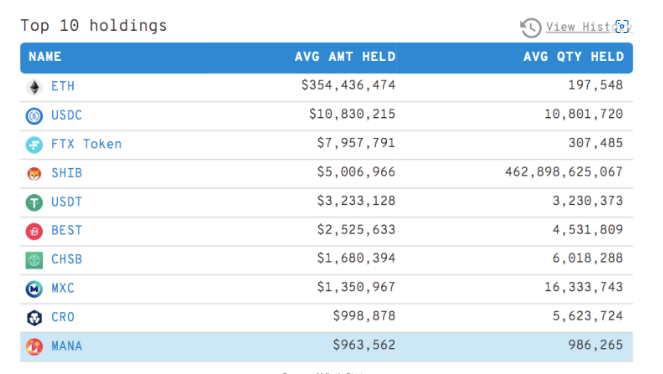Sort by AVG QTY HELD column header

[573, 57]
